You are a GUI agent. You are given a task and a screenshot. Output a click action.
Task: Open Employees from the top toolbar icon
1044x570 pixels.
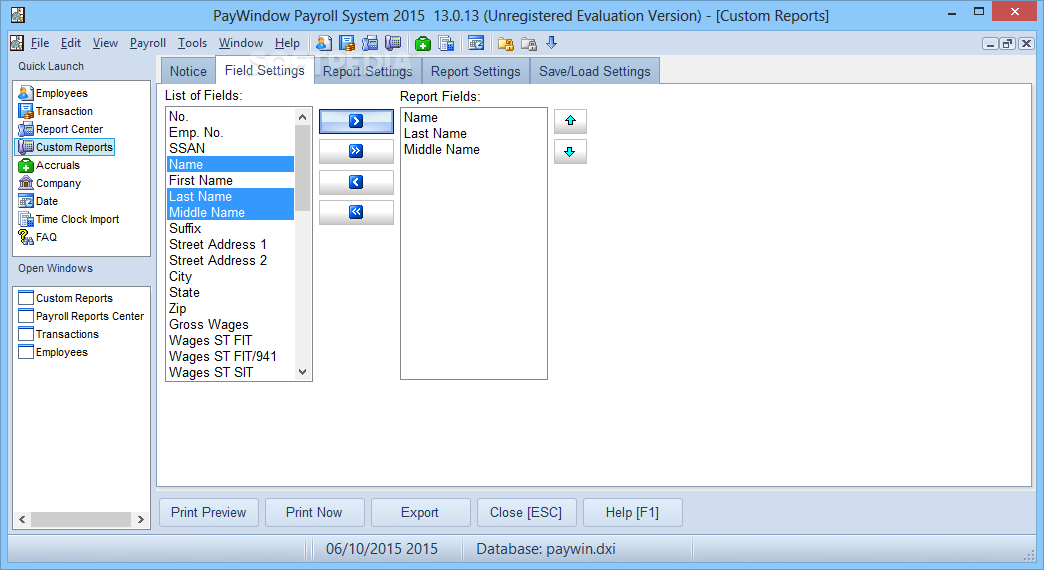[324, 43]
